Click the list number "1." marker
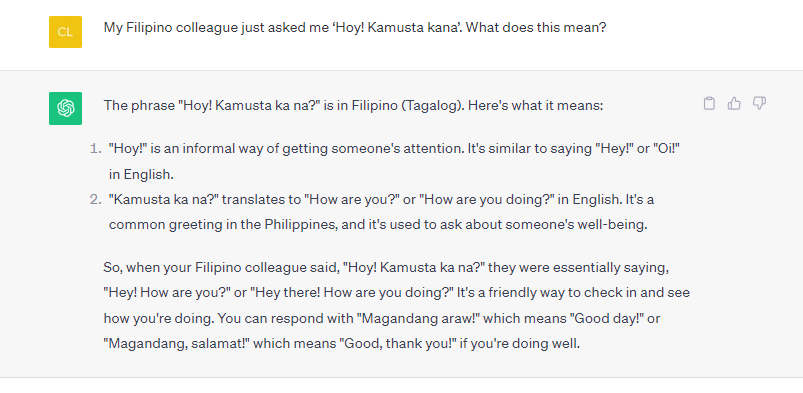803x393 pixels. tap(96, 149)
